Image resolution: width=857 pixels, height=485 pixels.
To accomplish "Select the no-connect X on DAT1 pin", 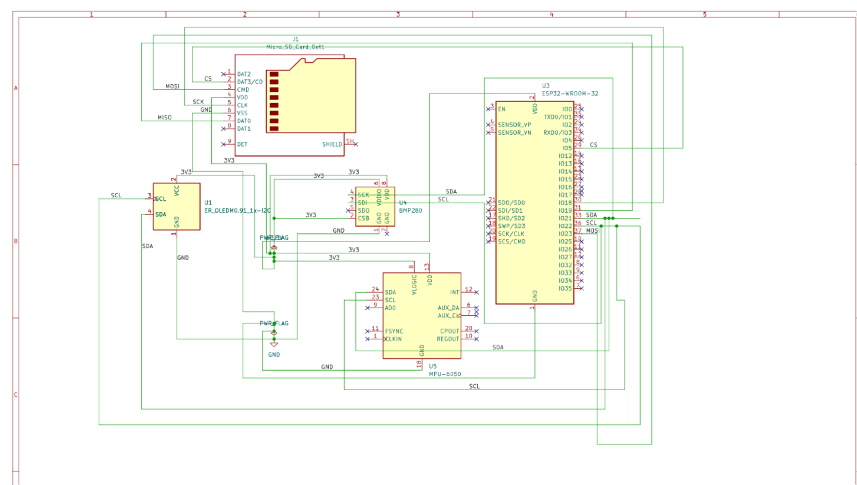I will 223,128.
